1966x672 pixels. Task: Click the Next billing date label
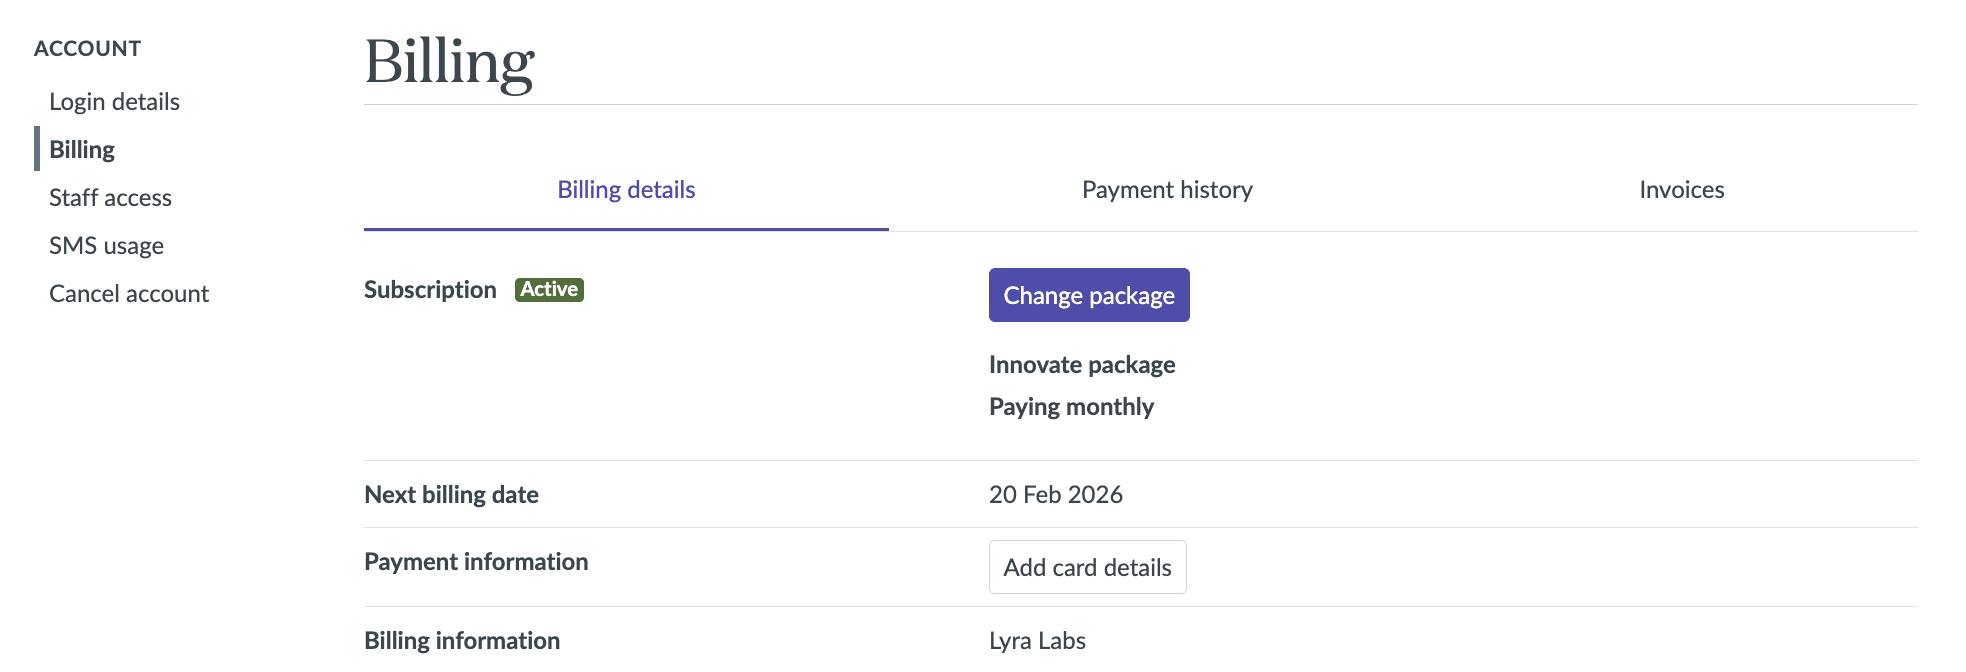coord(451,495)
